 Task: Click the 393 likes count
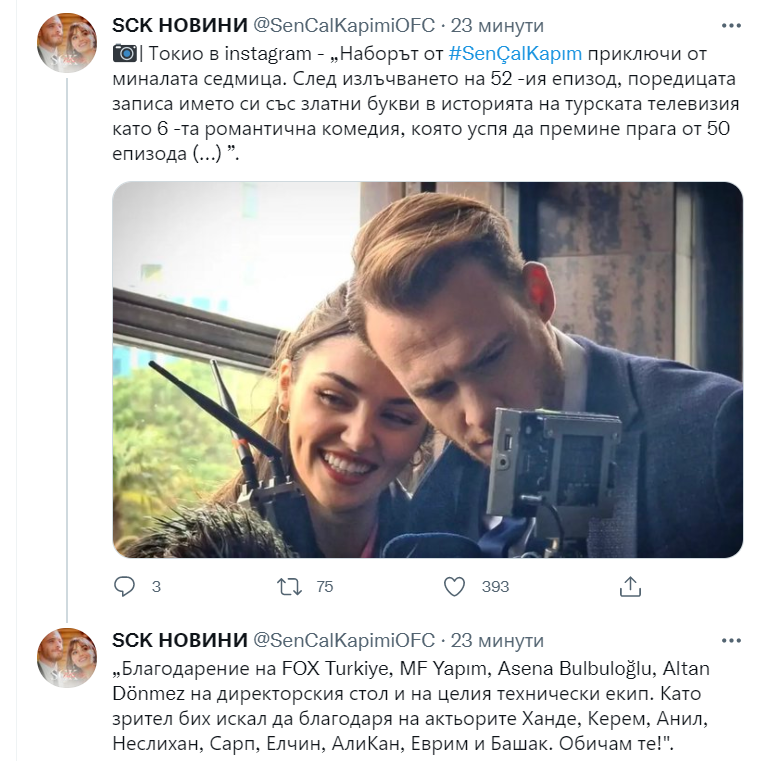[495, 587]
